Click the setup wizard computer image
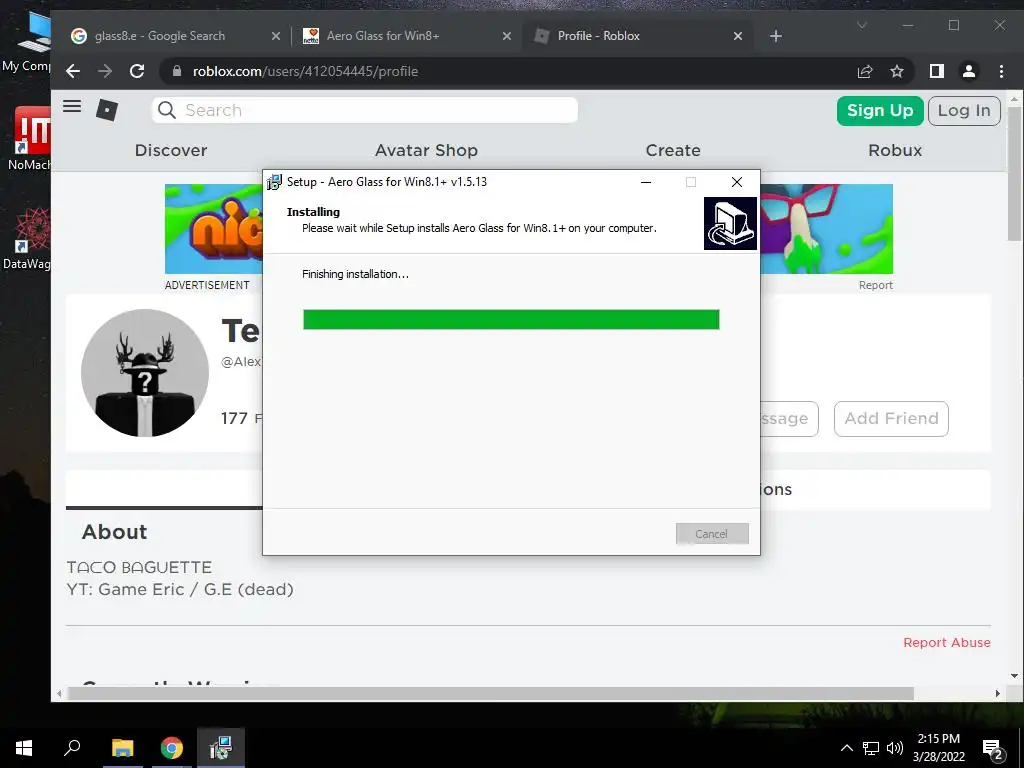The image size is (1024, 768). (x=730, y=223)
